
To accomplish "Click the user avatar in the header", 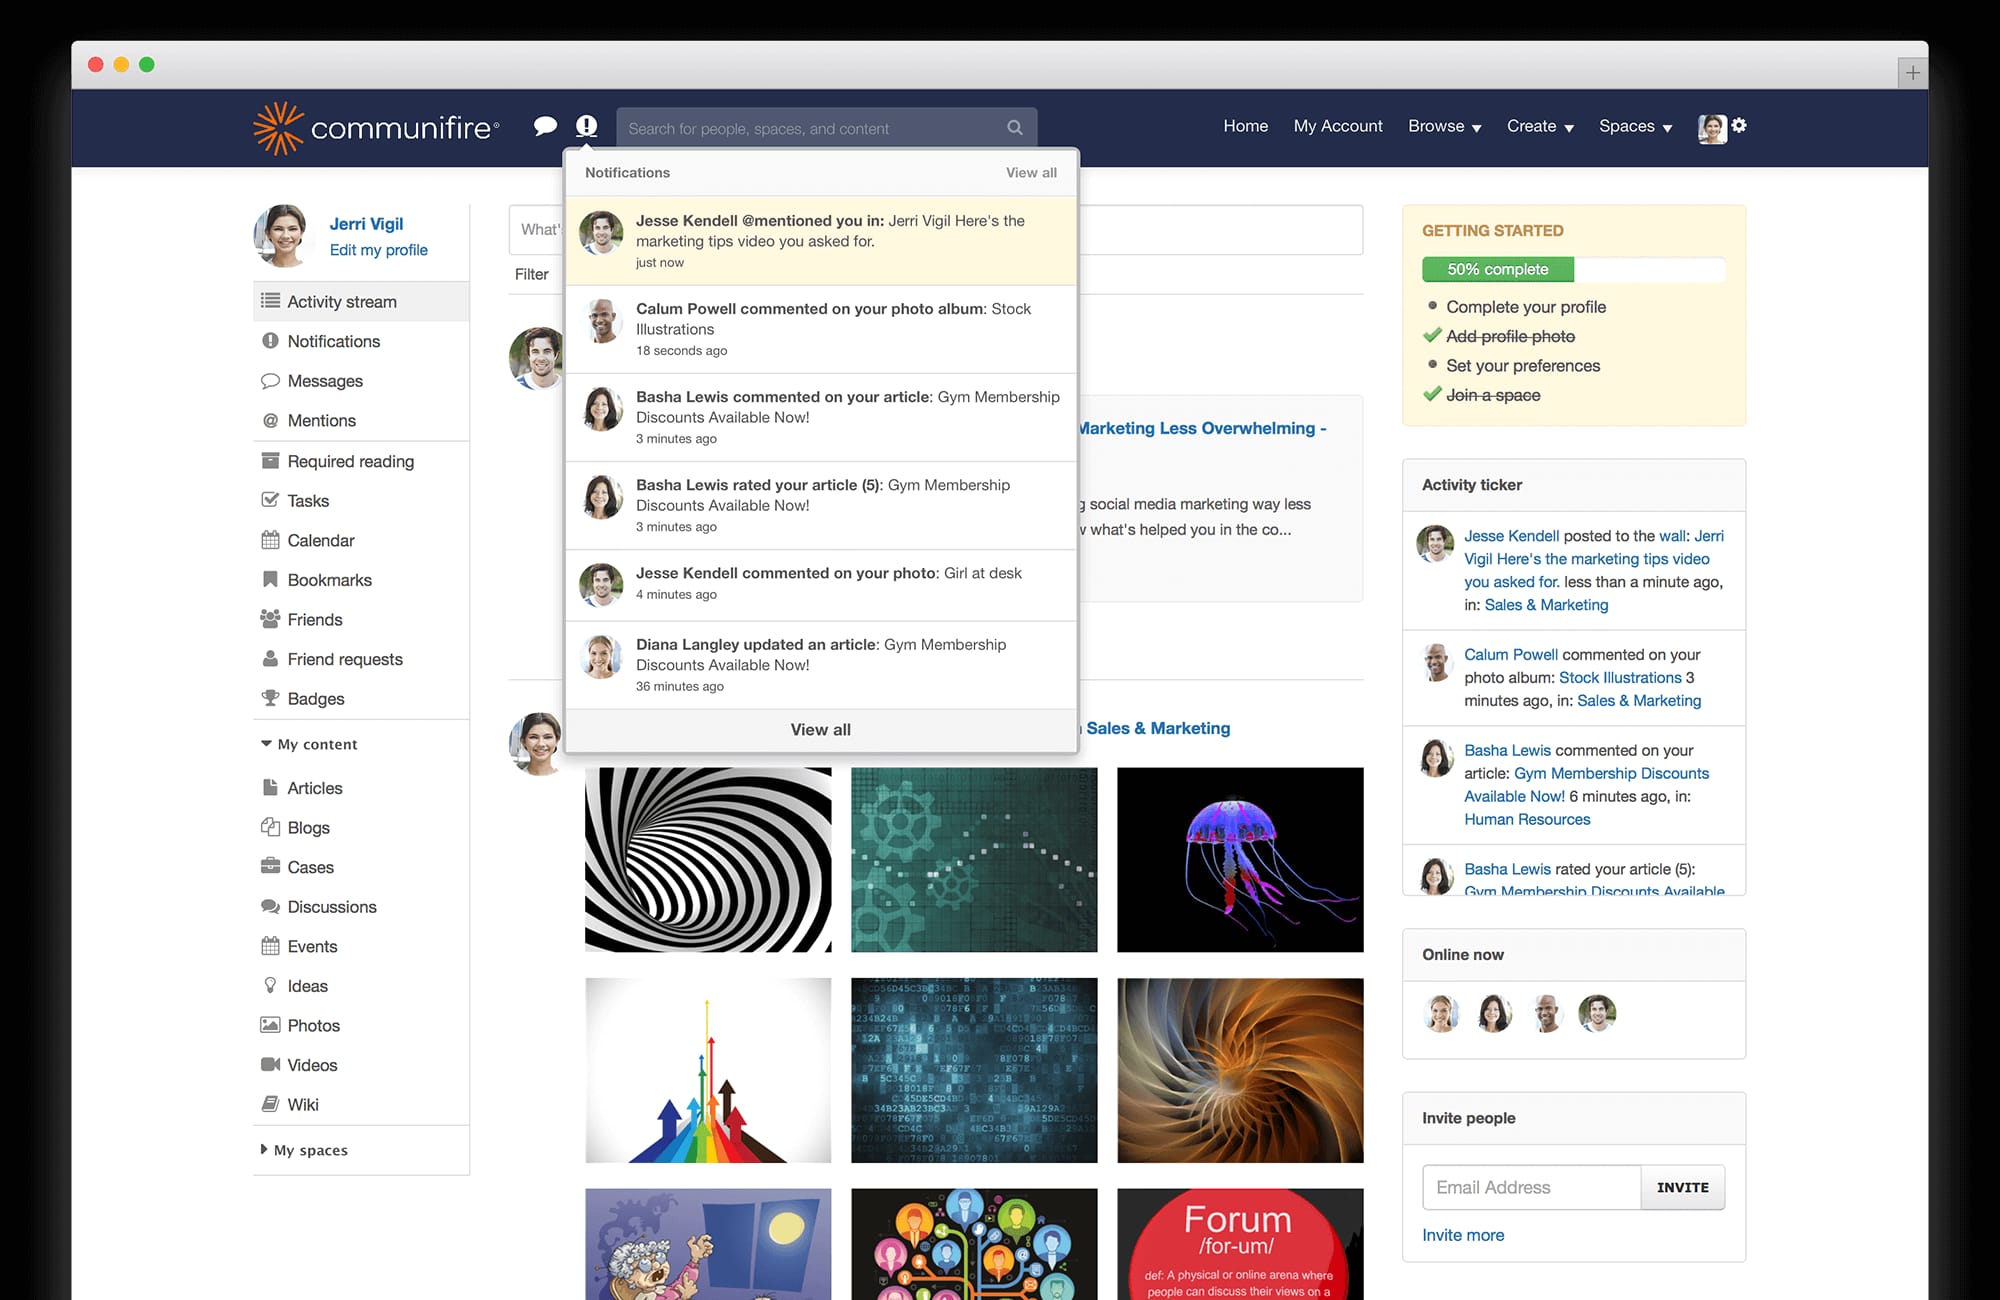I will (x=1712, y=128).
